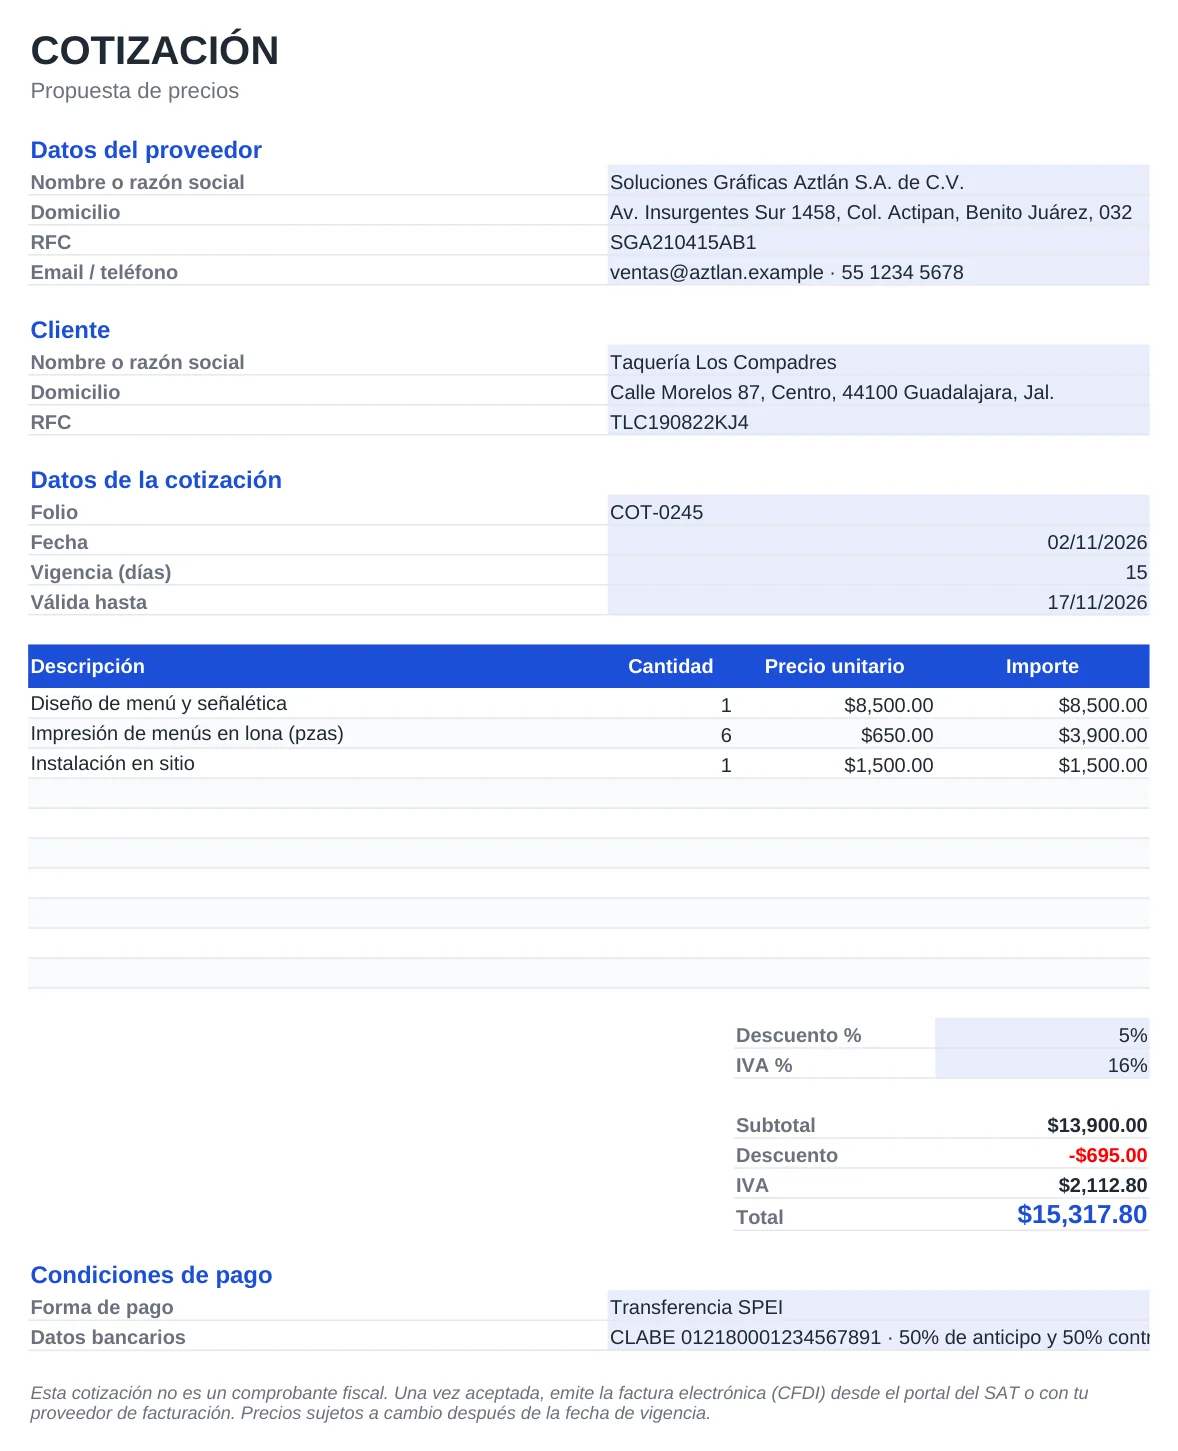Edit the IVA percentage '16%'
The height and width of the screenshot is (1451, 1178).
pyautogui.click(x=1042, y=1064)
